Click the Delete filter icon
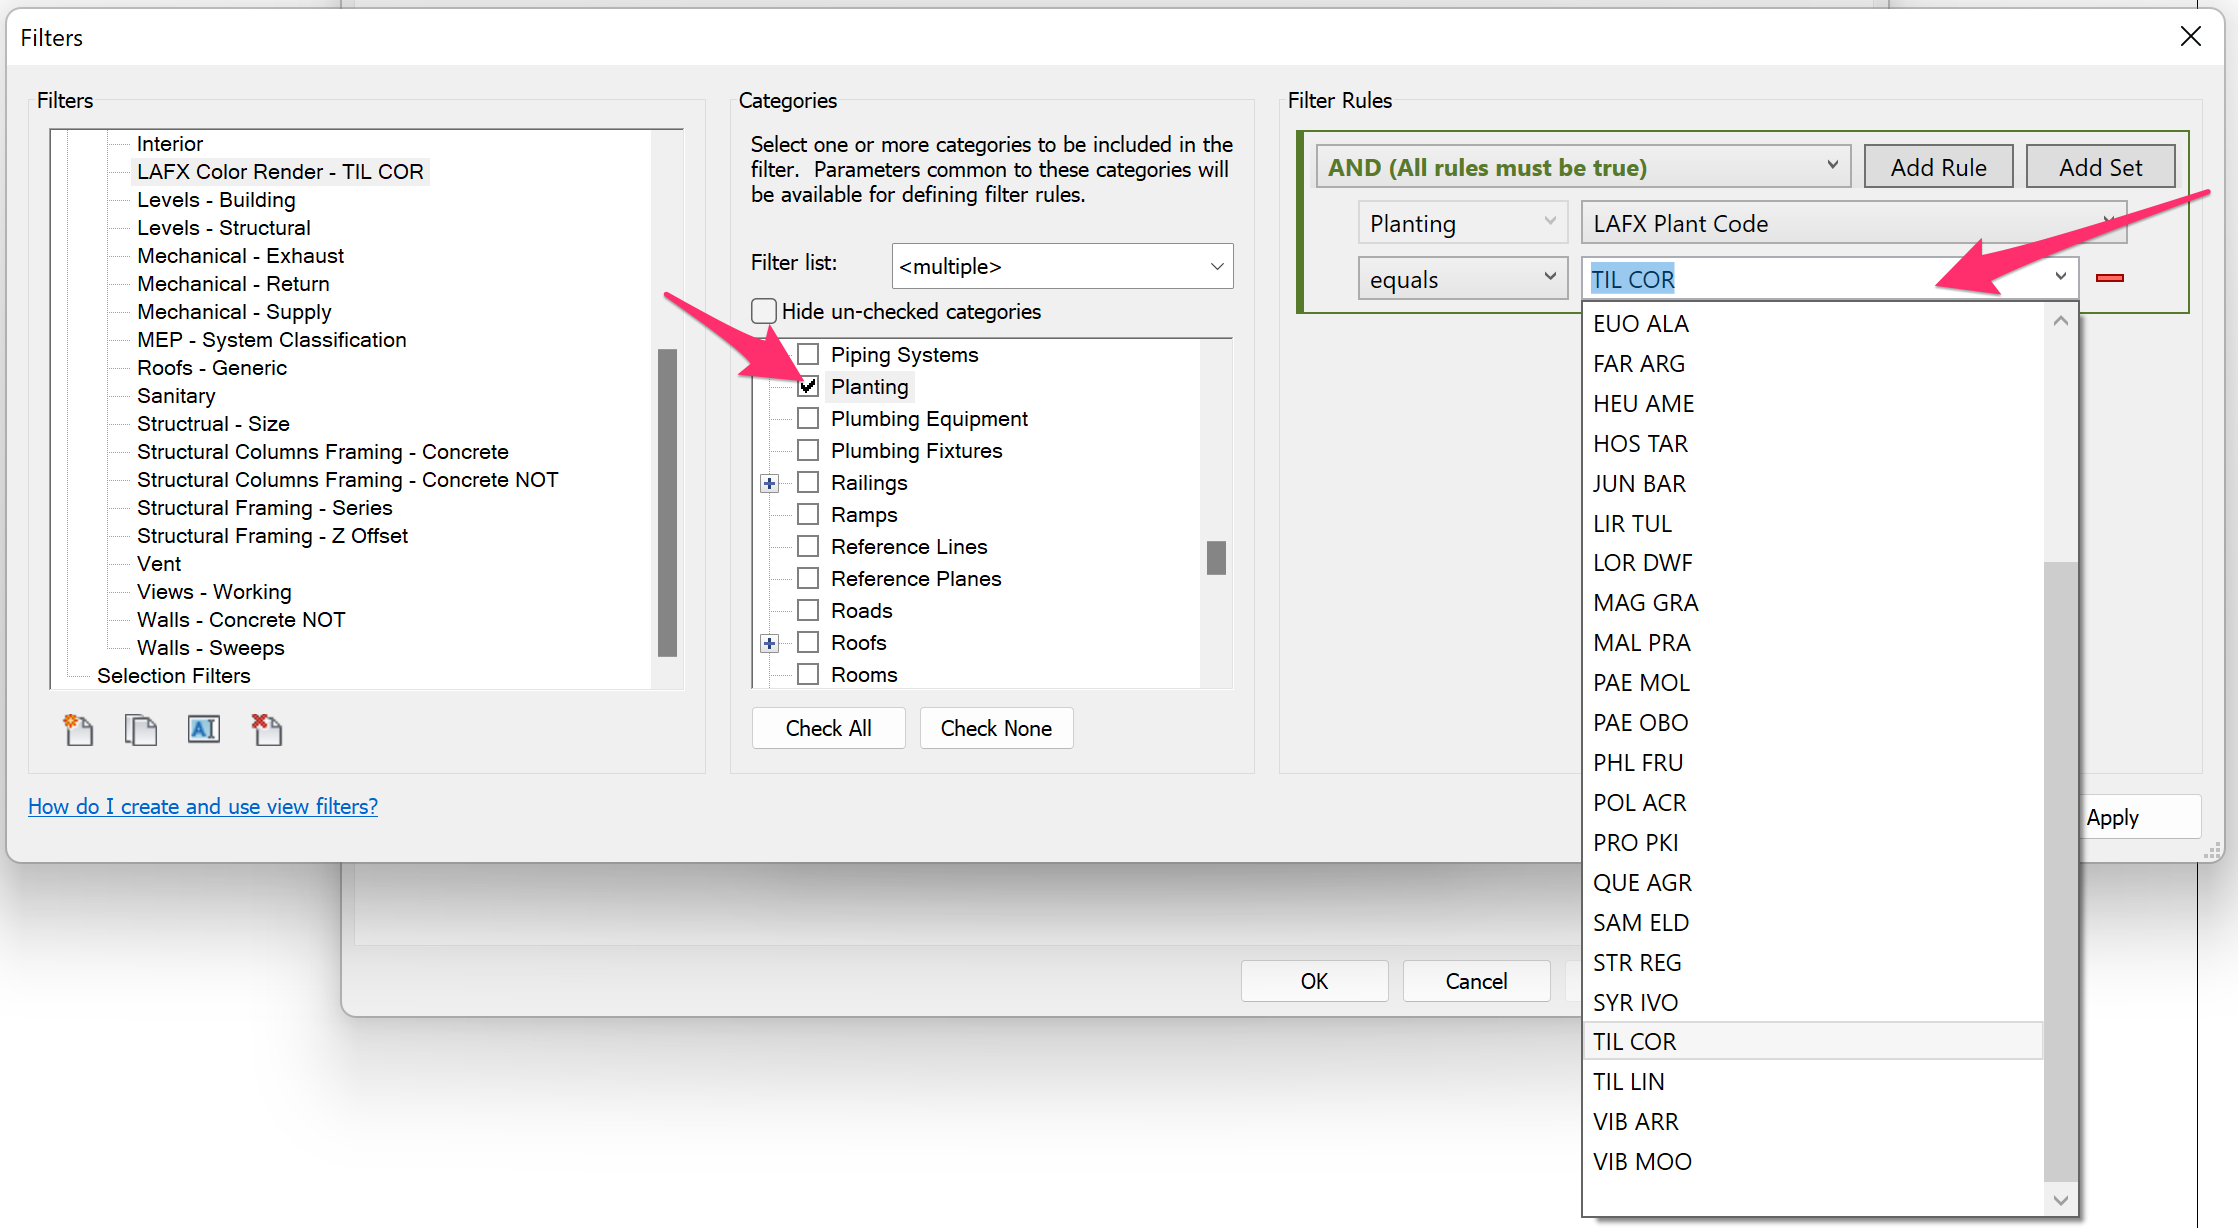The width and height of the screenshot is (2238, 1228). (267, 730)
